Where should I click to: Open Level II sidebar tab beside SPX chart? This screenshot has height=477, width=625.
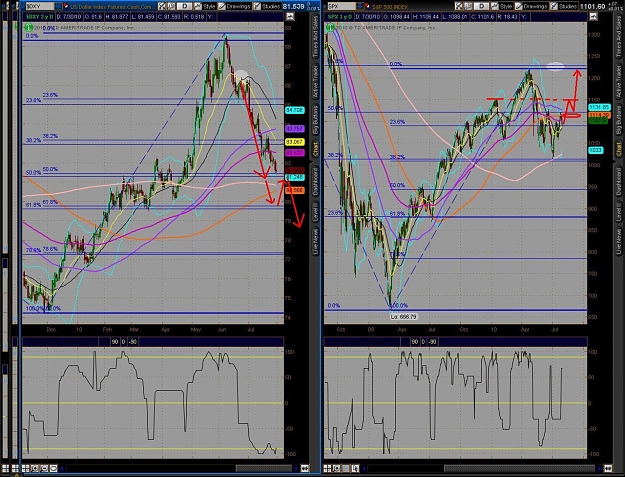(619, 212)
